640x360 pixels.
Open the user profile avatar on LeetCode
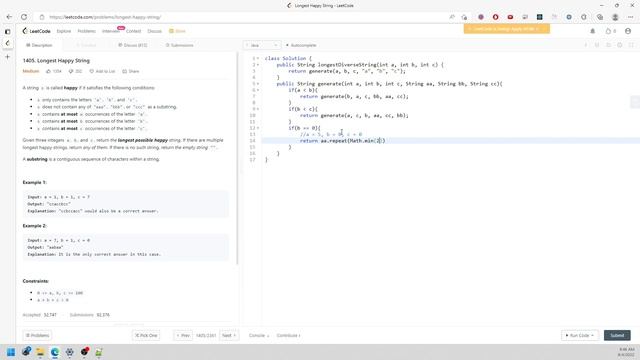[x=628, y=31]
